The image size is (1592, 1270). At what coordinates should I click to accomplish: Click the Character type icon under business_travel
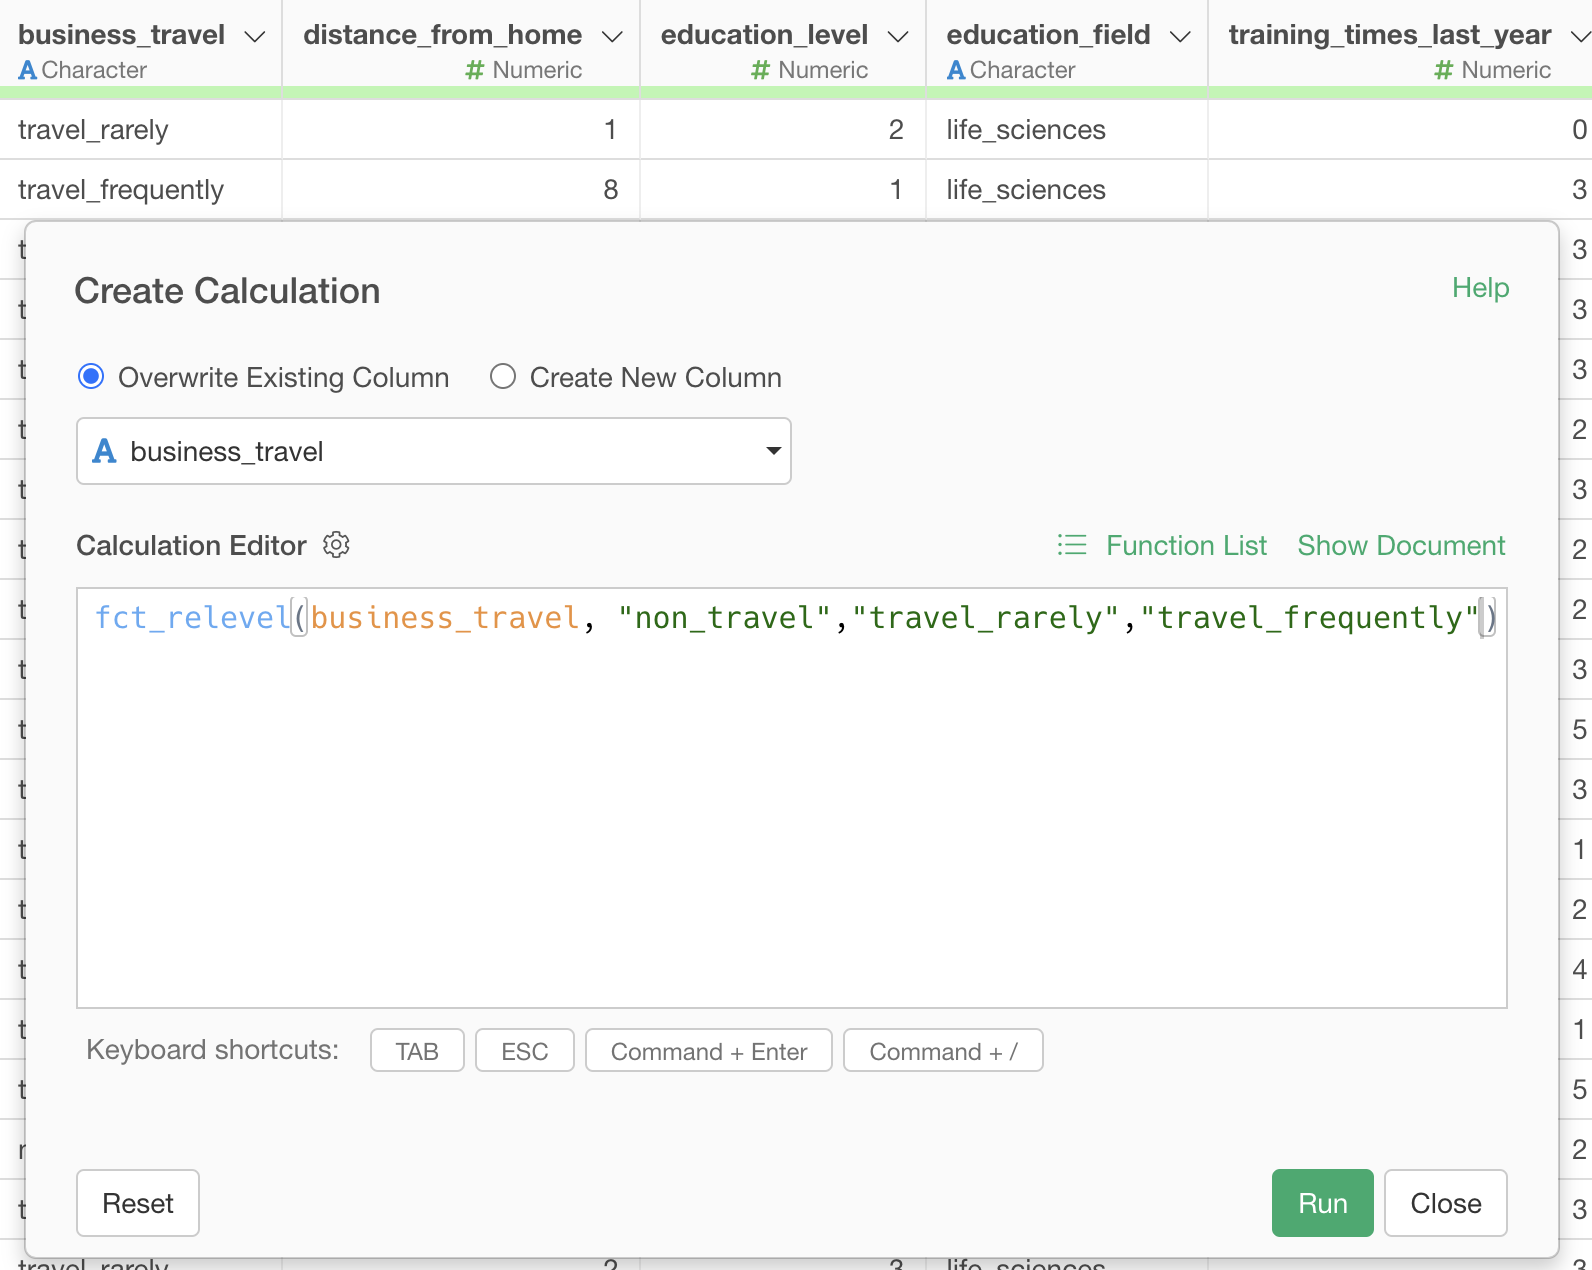click(28, 70)
